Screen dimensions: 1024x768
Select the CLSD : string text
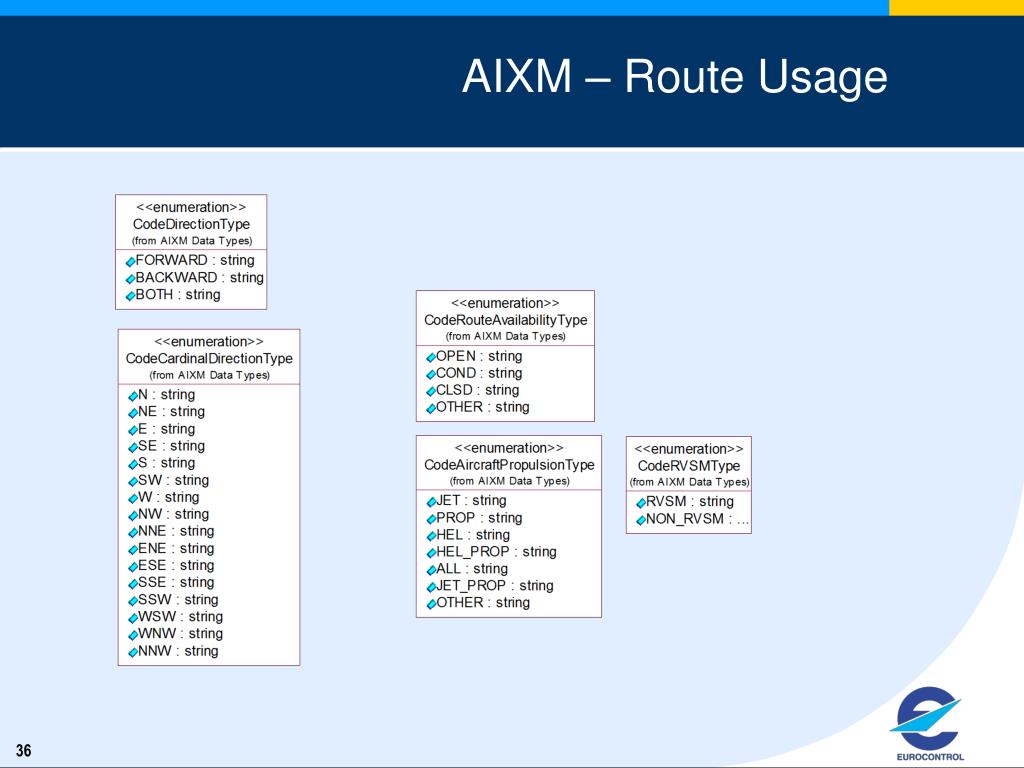tap(477, 390)
